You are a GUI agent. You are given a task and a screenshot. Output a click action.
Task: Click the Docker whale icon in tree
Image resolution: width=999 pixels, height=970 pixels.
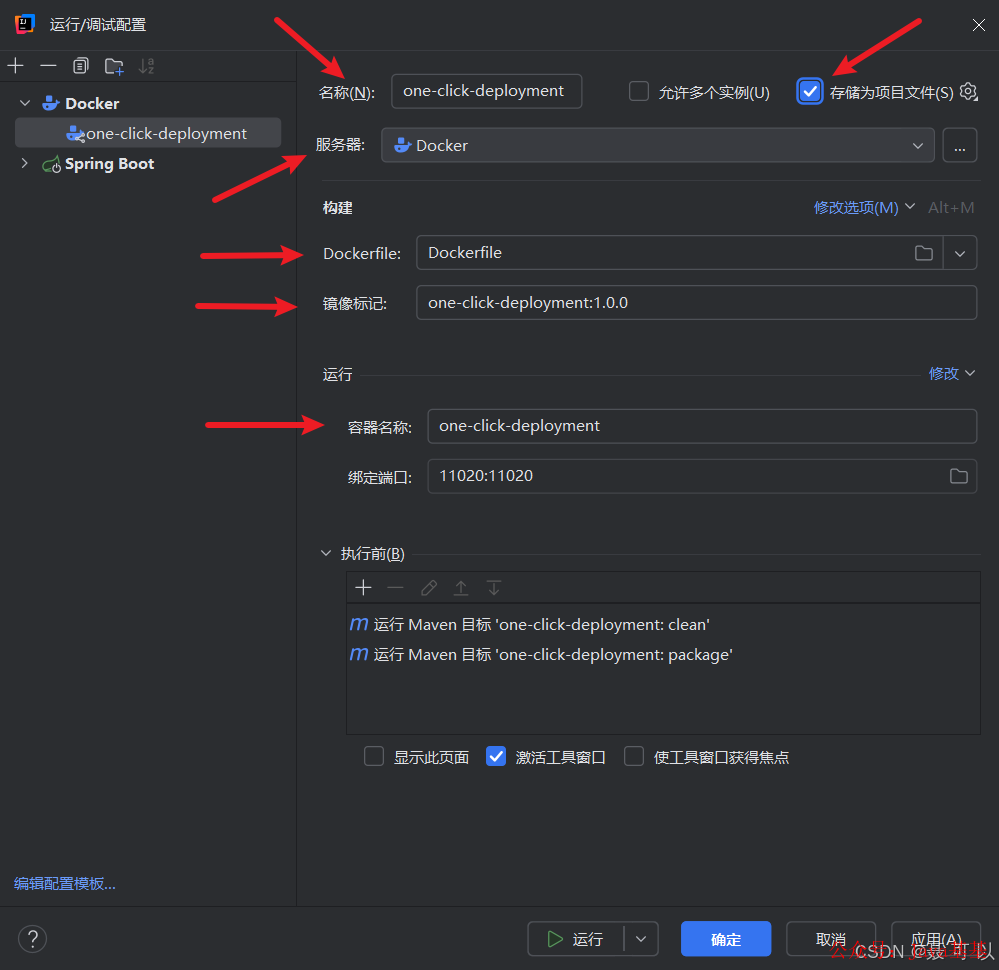tap(51, 103)
